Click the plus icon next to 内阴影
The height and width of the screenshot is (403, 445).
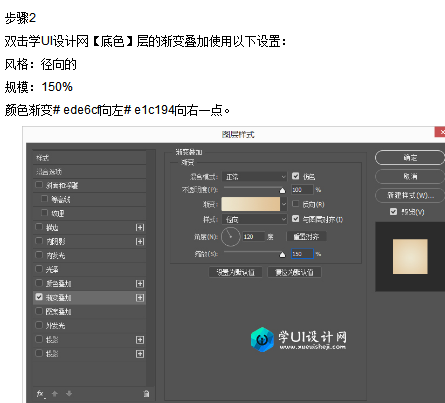coord(140,241)
